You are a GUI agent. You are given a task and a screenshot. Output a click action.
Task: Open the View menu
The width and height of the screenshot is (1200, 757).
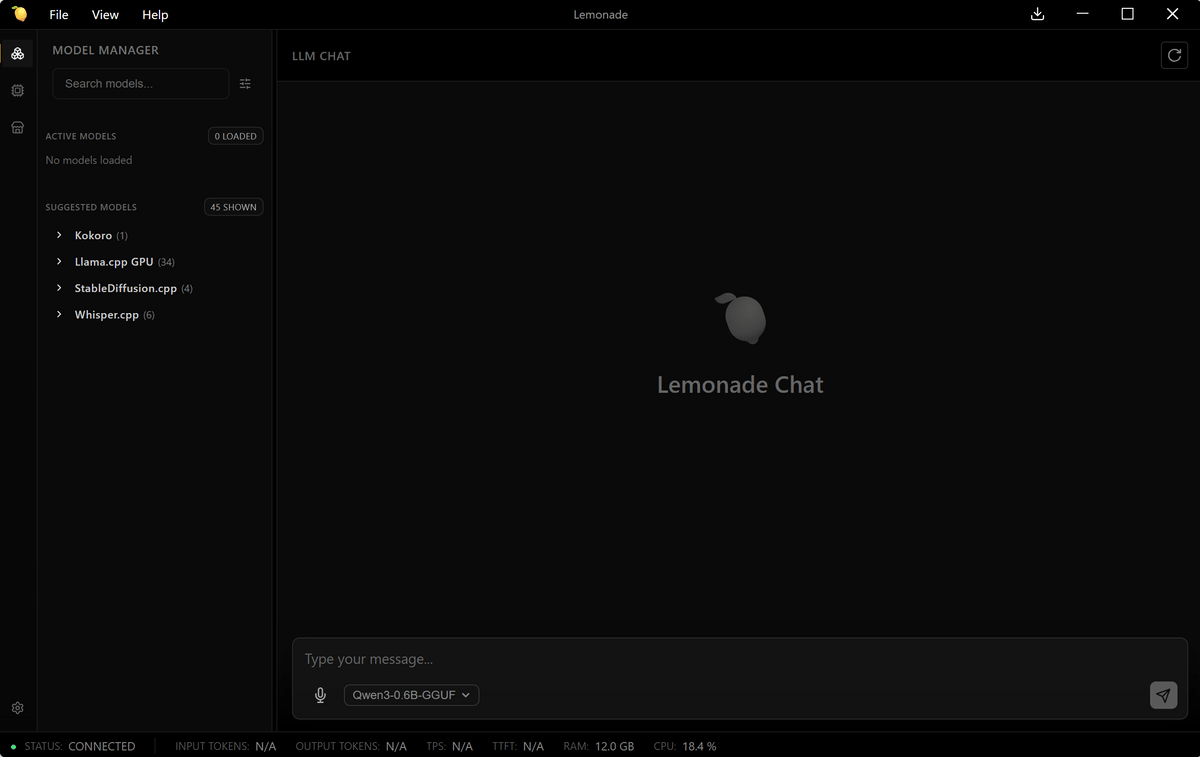click(105, 15)
